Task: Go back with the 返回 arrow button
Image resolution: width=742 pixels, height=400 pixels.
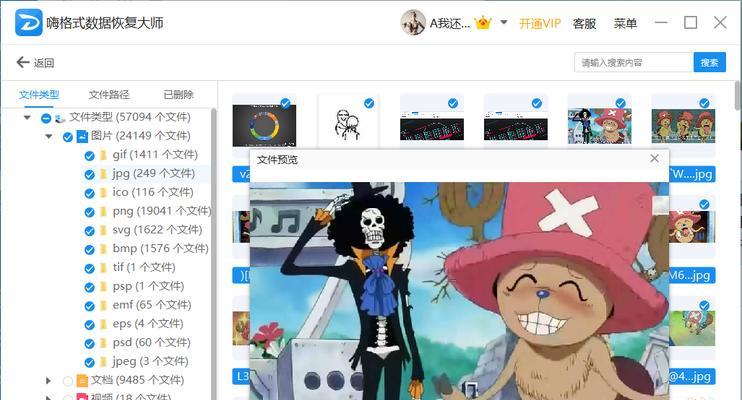Action: tap(35, 62)
